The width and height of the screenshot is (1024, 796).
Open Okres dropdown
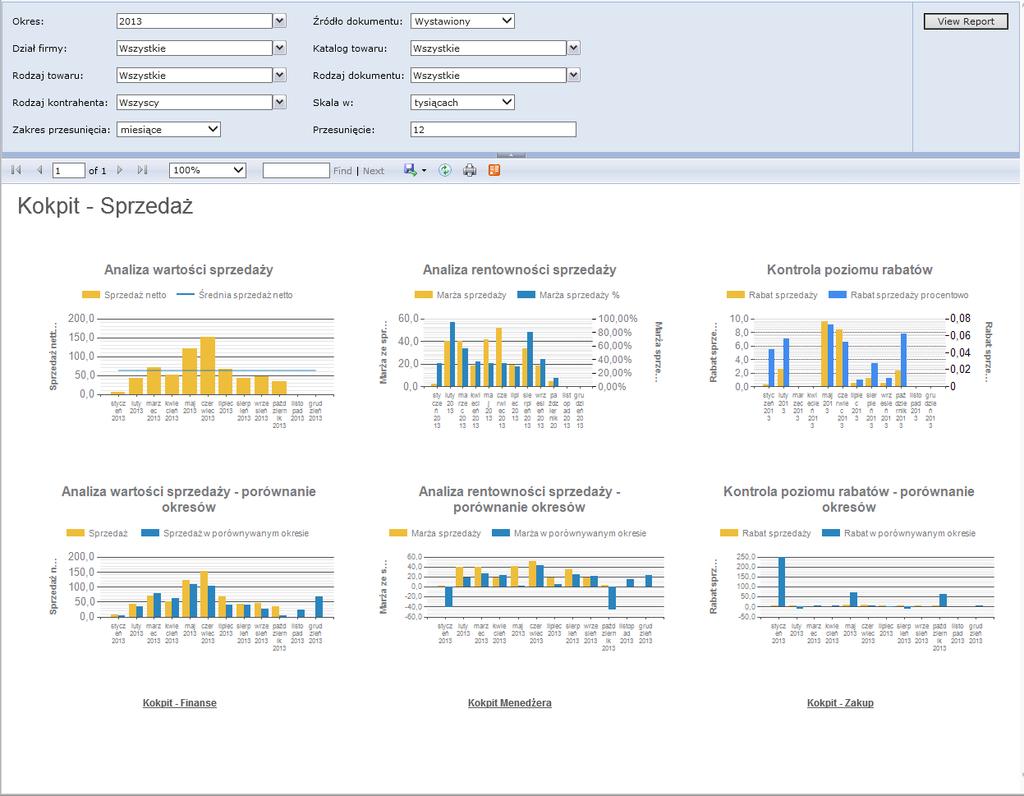(280, 21)
